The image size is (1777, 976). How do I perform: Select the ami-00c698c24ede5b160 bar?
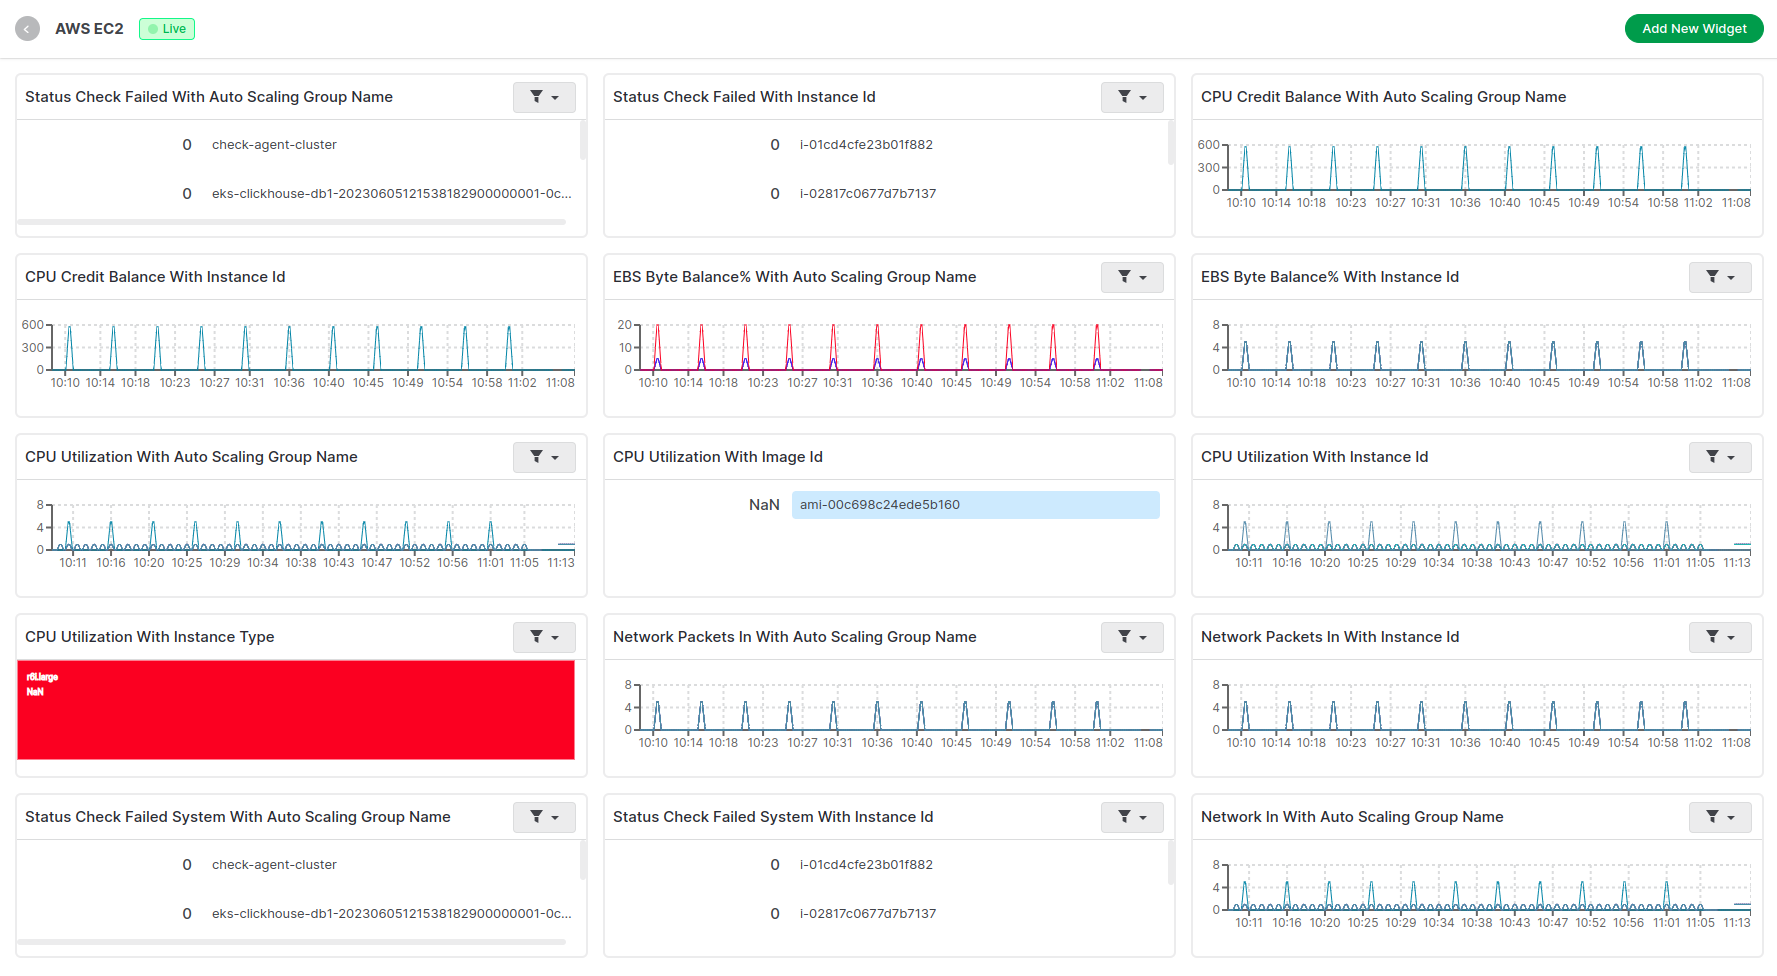click(976, 505)
